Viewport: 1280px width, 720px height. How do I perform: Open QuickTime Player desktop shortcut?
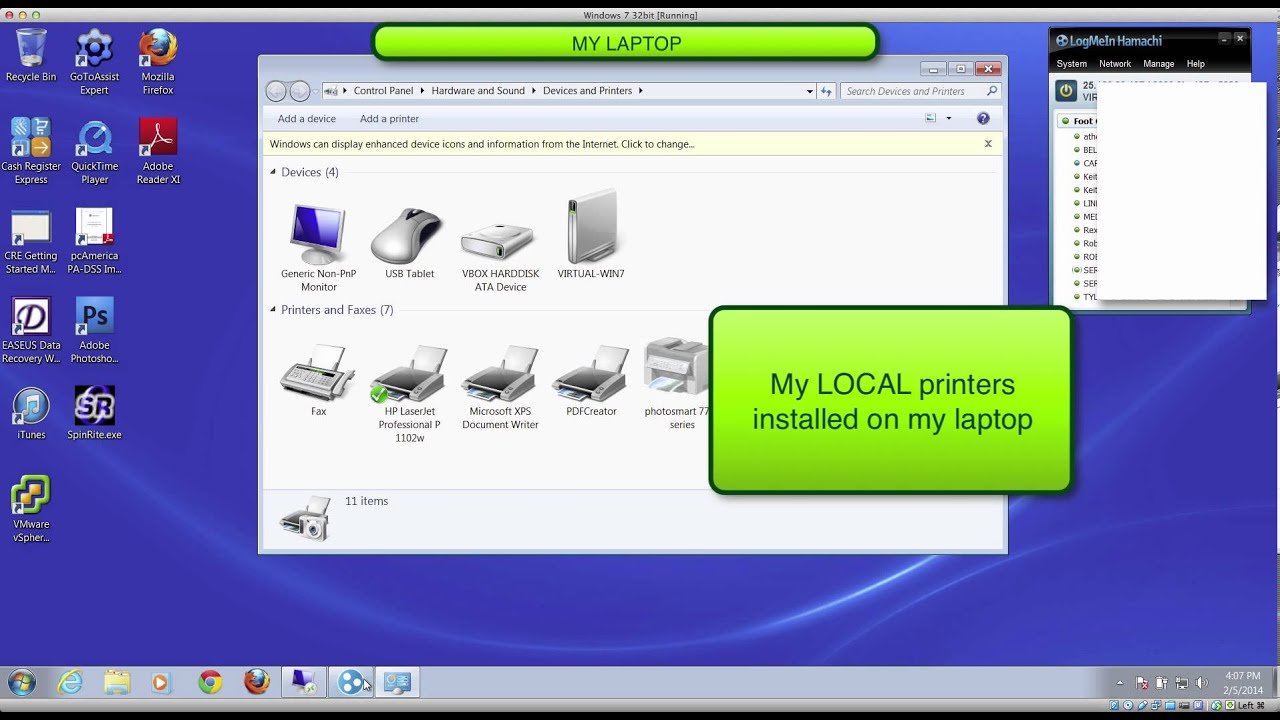tap(94, 152)
